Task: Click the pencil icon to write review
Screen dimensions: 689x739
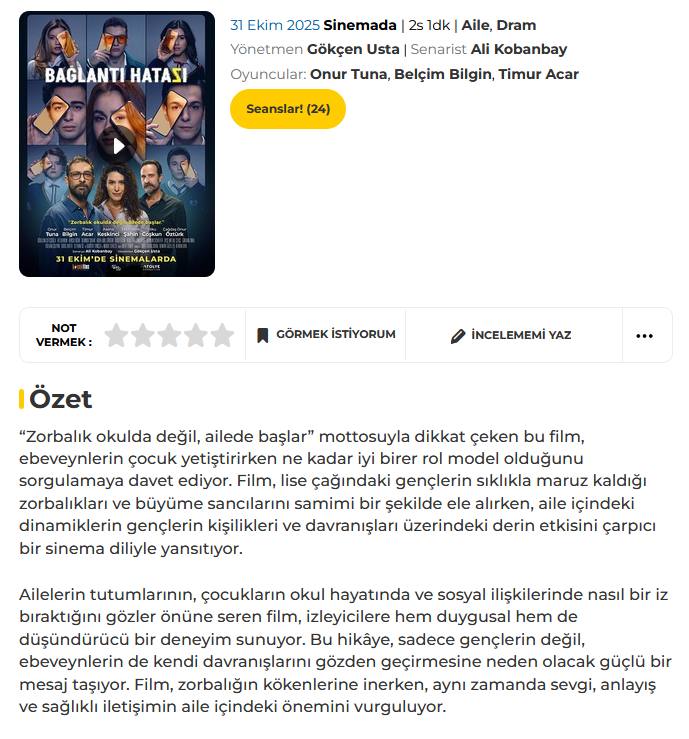Action: tap(458, 336)
